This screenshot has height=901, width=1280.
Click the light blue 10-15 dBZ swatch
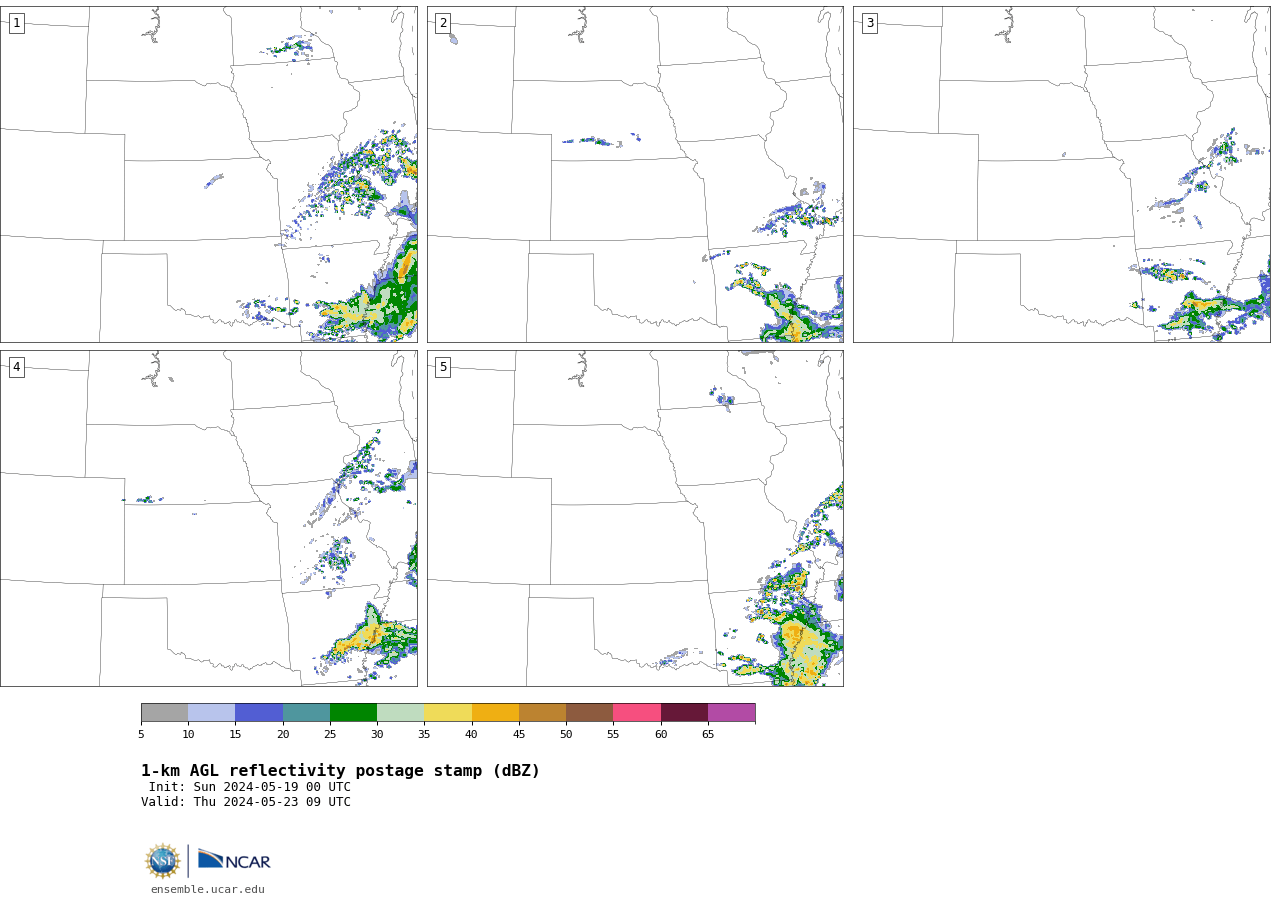(211, 712)
